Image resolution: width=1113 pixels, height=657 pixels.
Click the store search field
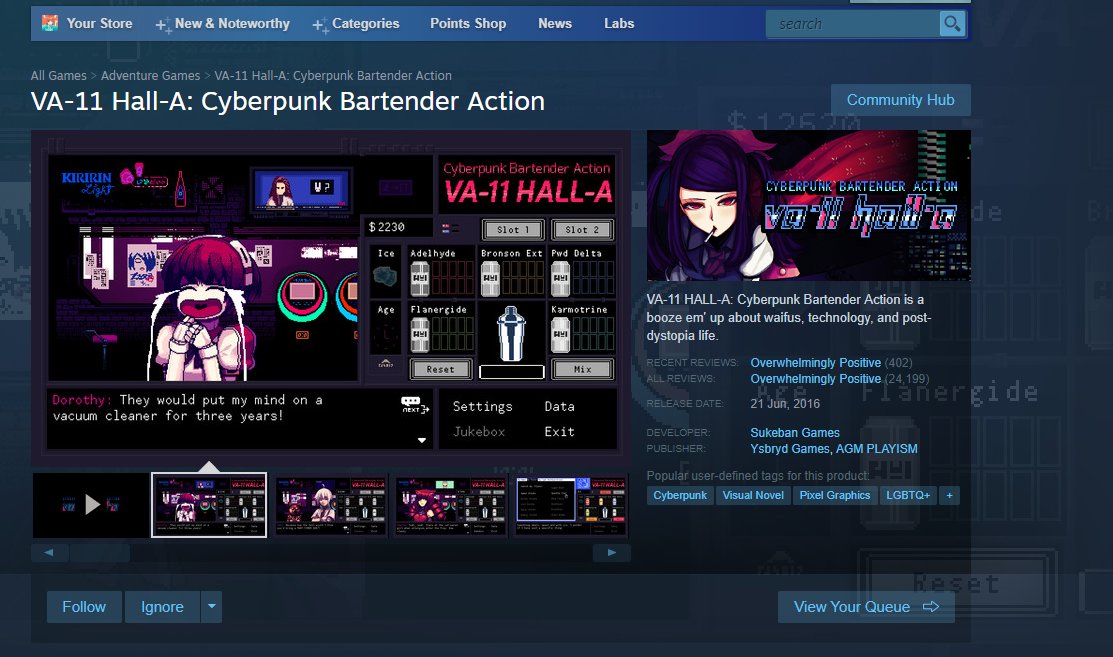[x=852, y=24]
